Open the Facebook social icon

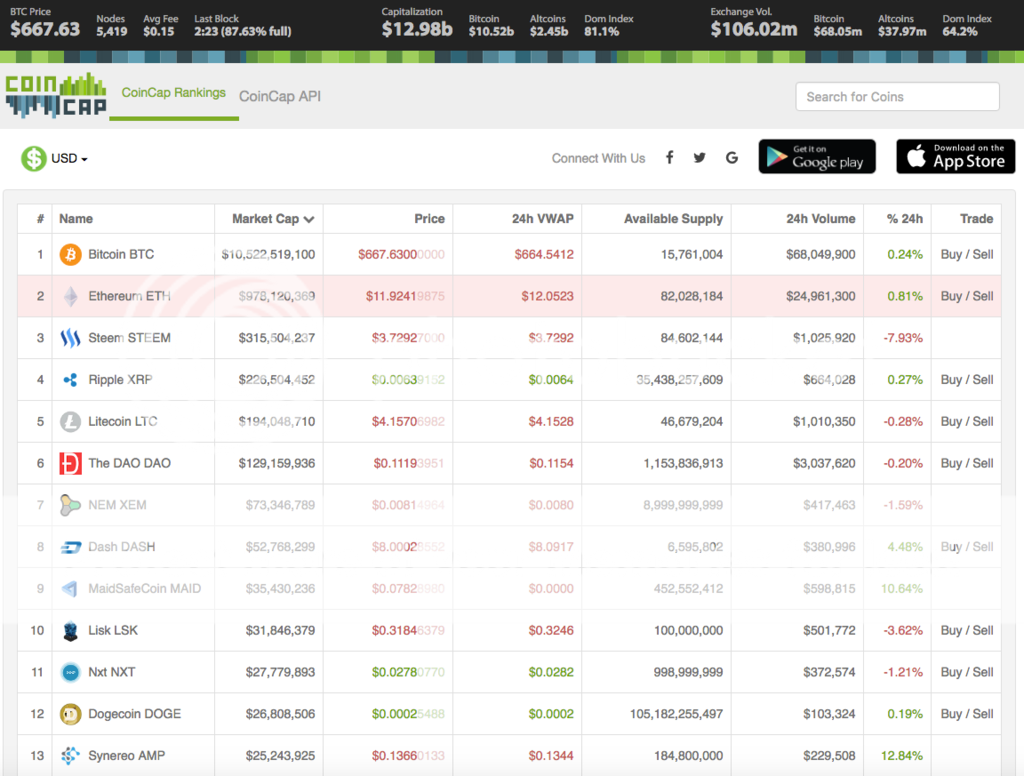669,158
